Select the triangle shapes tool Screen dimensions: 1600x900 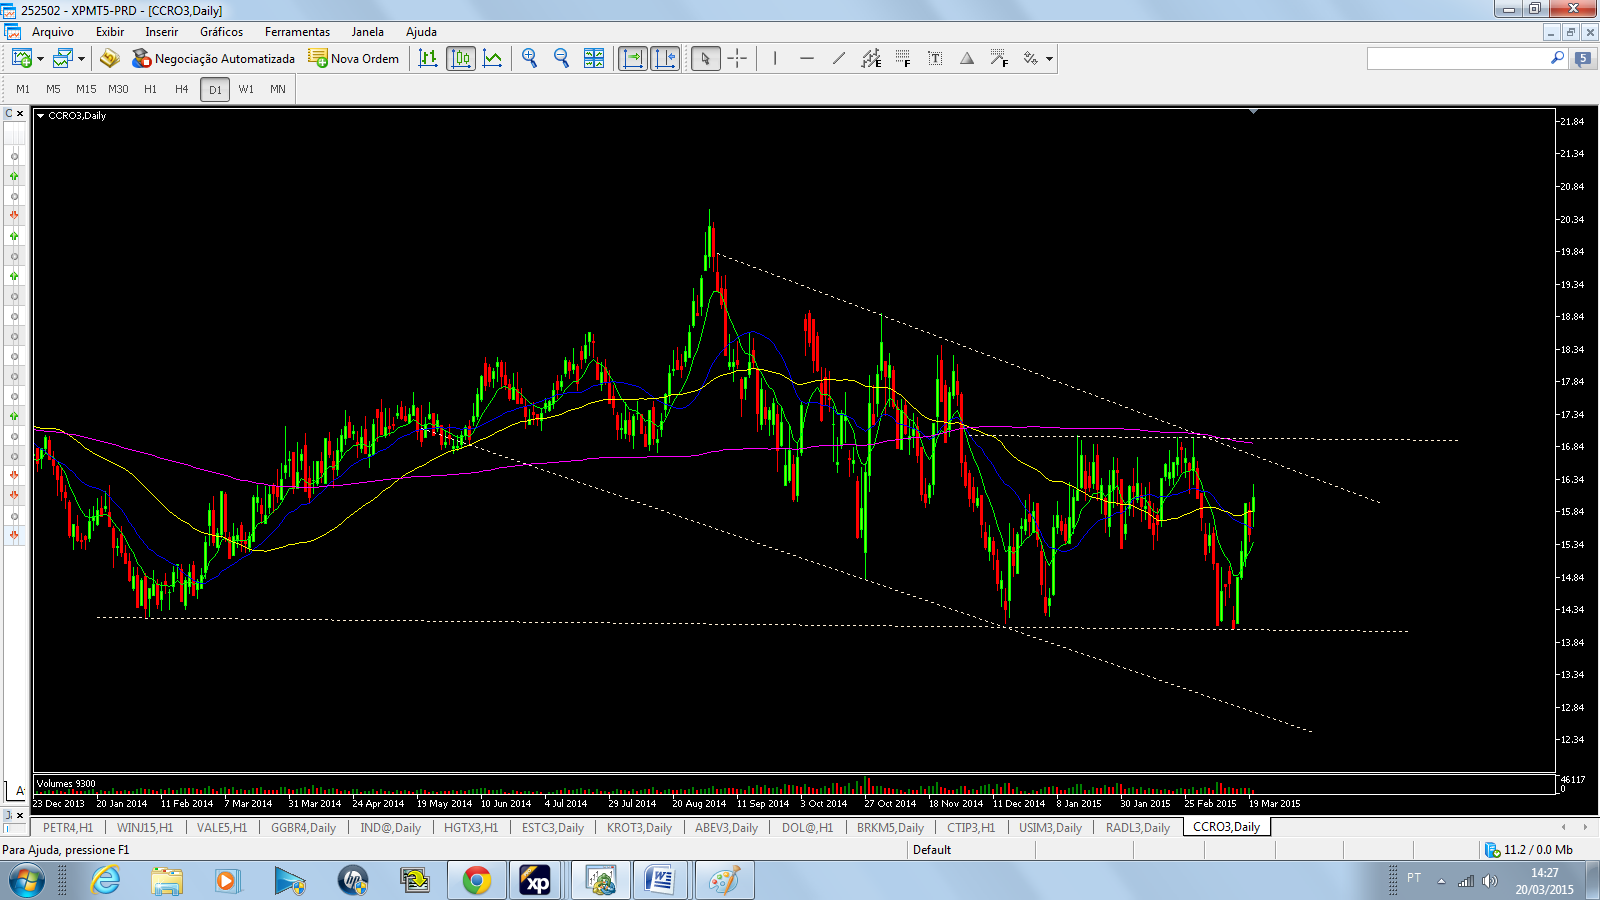(x=967, y=59)
